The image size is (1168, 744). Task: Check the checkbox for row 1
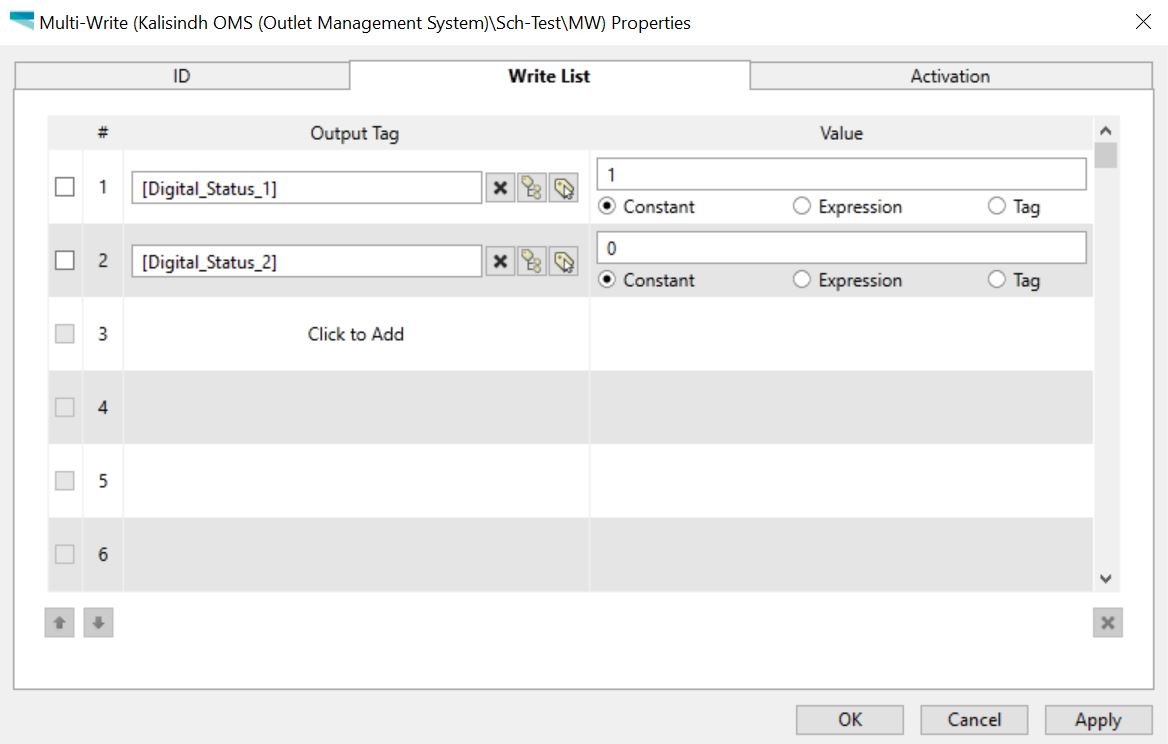point(65,187)
